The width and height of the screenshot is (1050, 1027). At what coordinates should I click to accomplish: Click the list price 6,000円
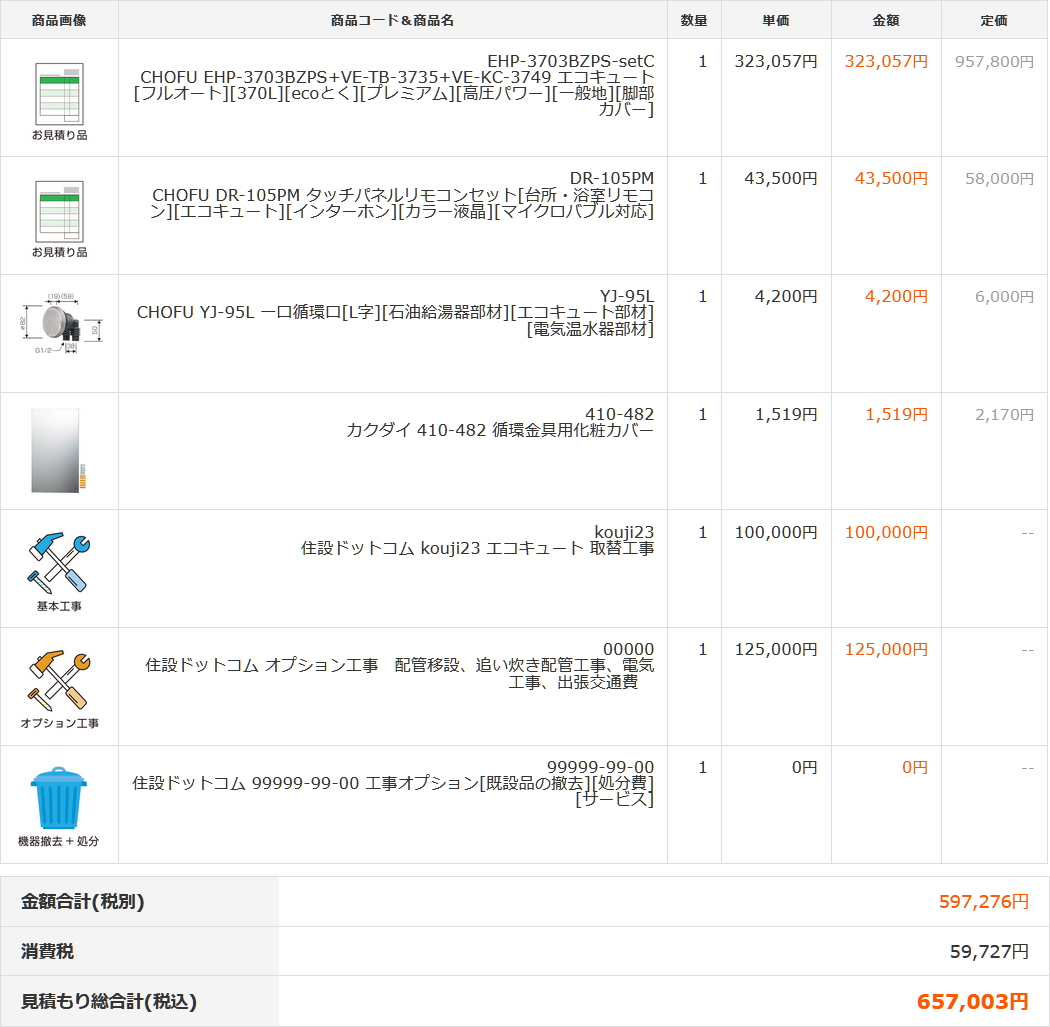[x=1004, y=297]
